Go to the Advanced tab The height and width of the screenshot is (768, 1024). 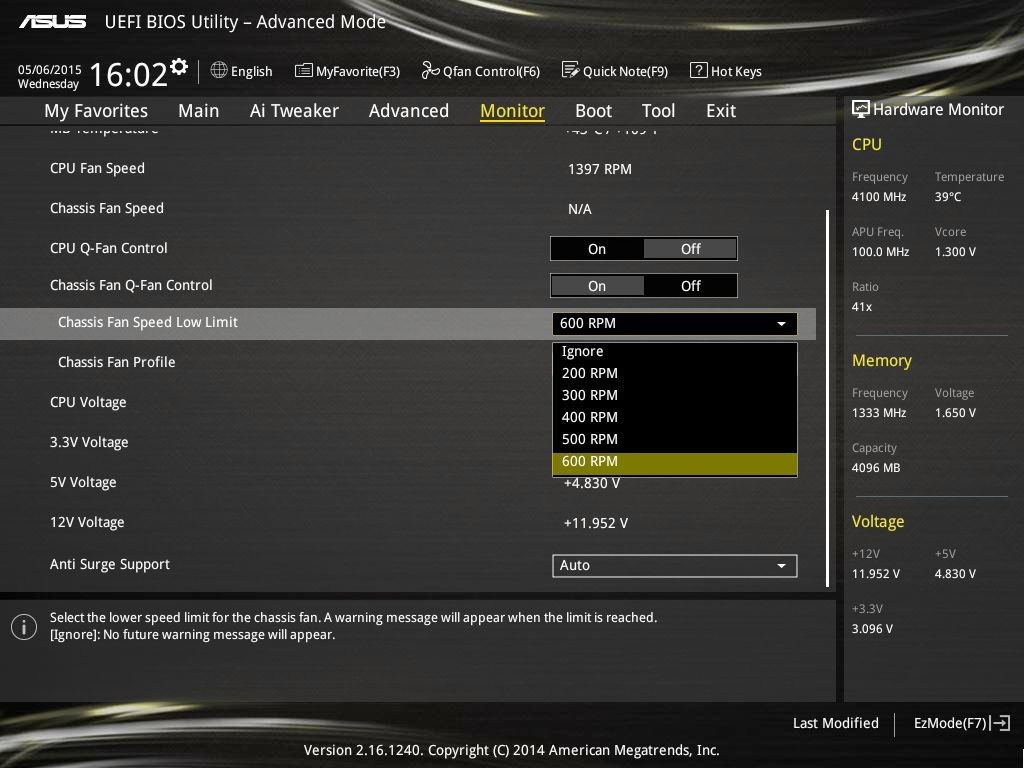(409, 110)
